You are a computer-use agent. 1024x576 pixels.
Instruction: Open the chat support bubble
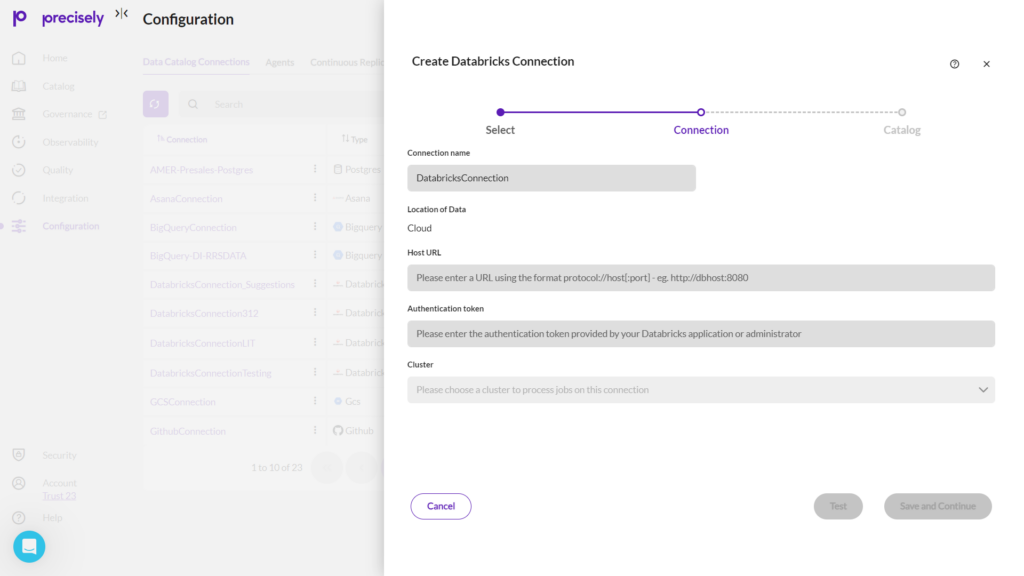tap(29, 547)
